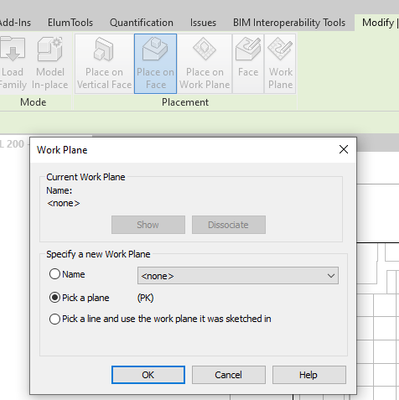Click the (PK) shortcut text
This screenshot has height=400, width=399.
point(145,298)
